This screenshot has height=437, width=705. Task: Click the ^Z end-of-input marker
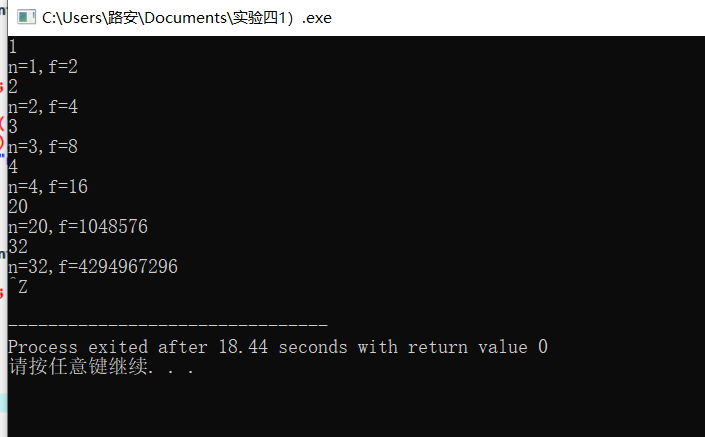[x=18, y=286]
